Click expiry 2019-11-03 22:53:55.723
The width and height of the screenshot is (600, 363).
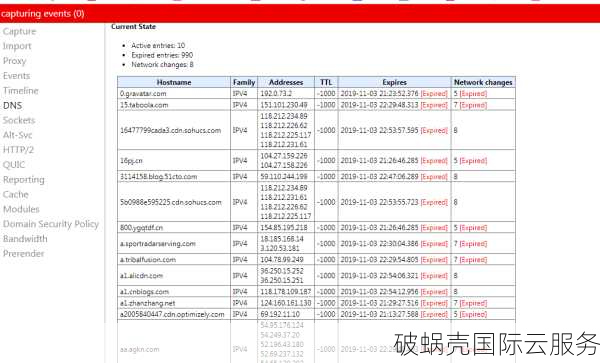pyautogui.click(x=379, y=202)
